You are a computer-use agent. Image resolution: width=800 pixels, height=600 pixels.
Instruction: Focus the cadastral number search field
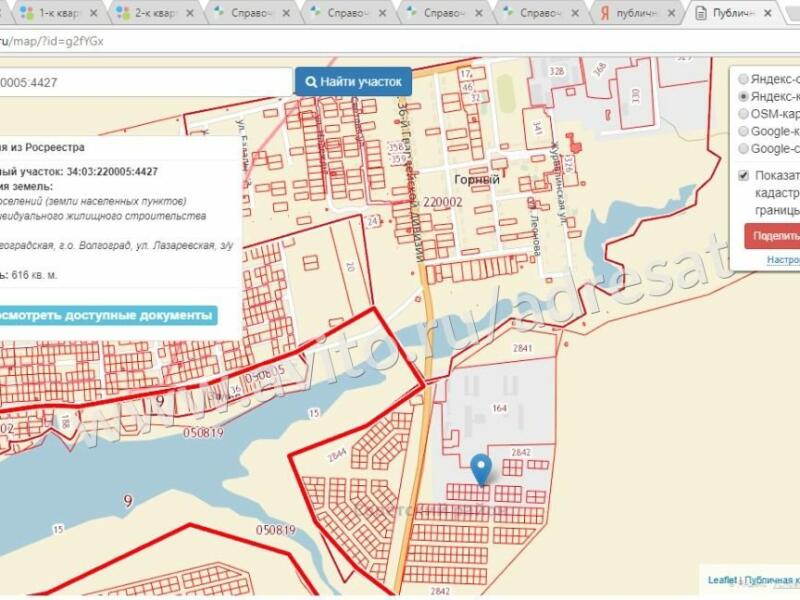coord(145,82)
